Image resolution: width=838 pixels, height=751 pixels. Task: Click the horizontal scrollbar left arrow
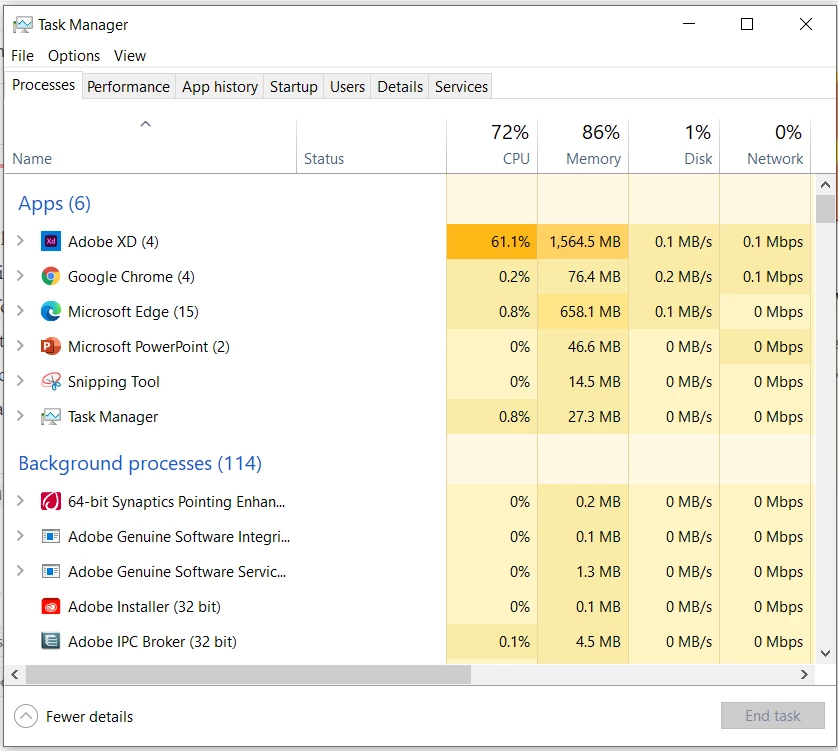coord(15,675)
